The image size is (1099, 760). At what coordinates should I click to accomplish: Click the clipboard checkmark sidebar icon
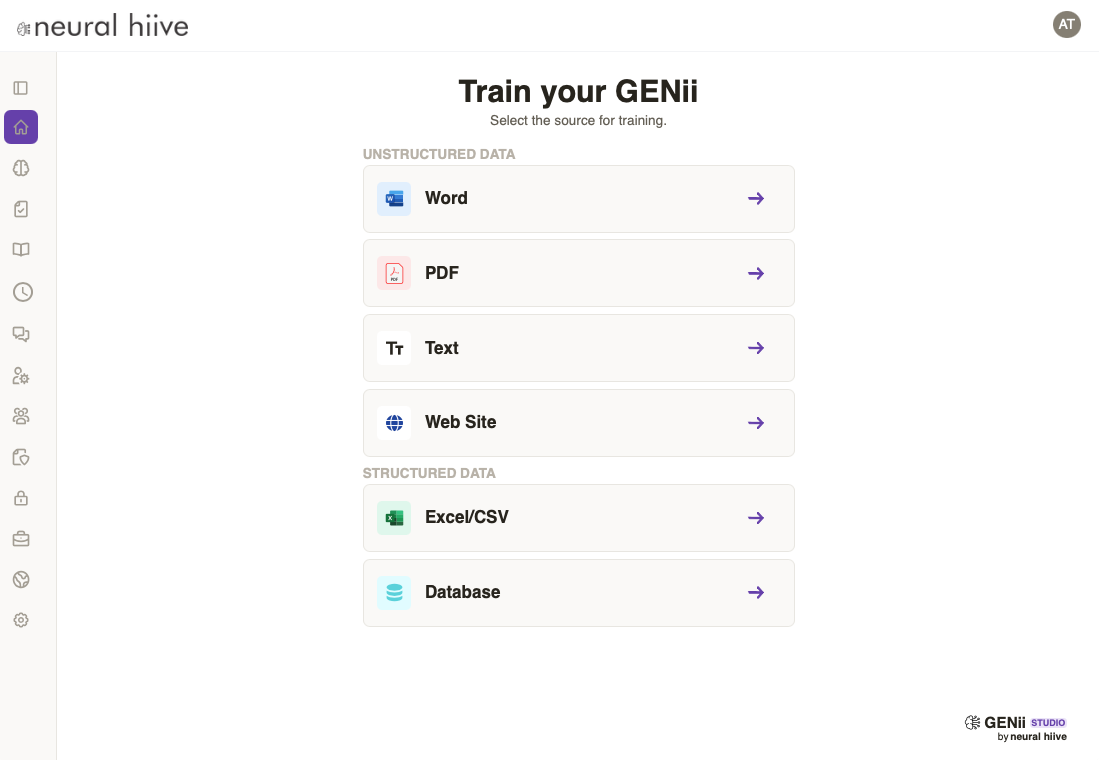pos(21,209)
